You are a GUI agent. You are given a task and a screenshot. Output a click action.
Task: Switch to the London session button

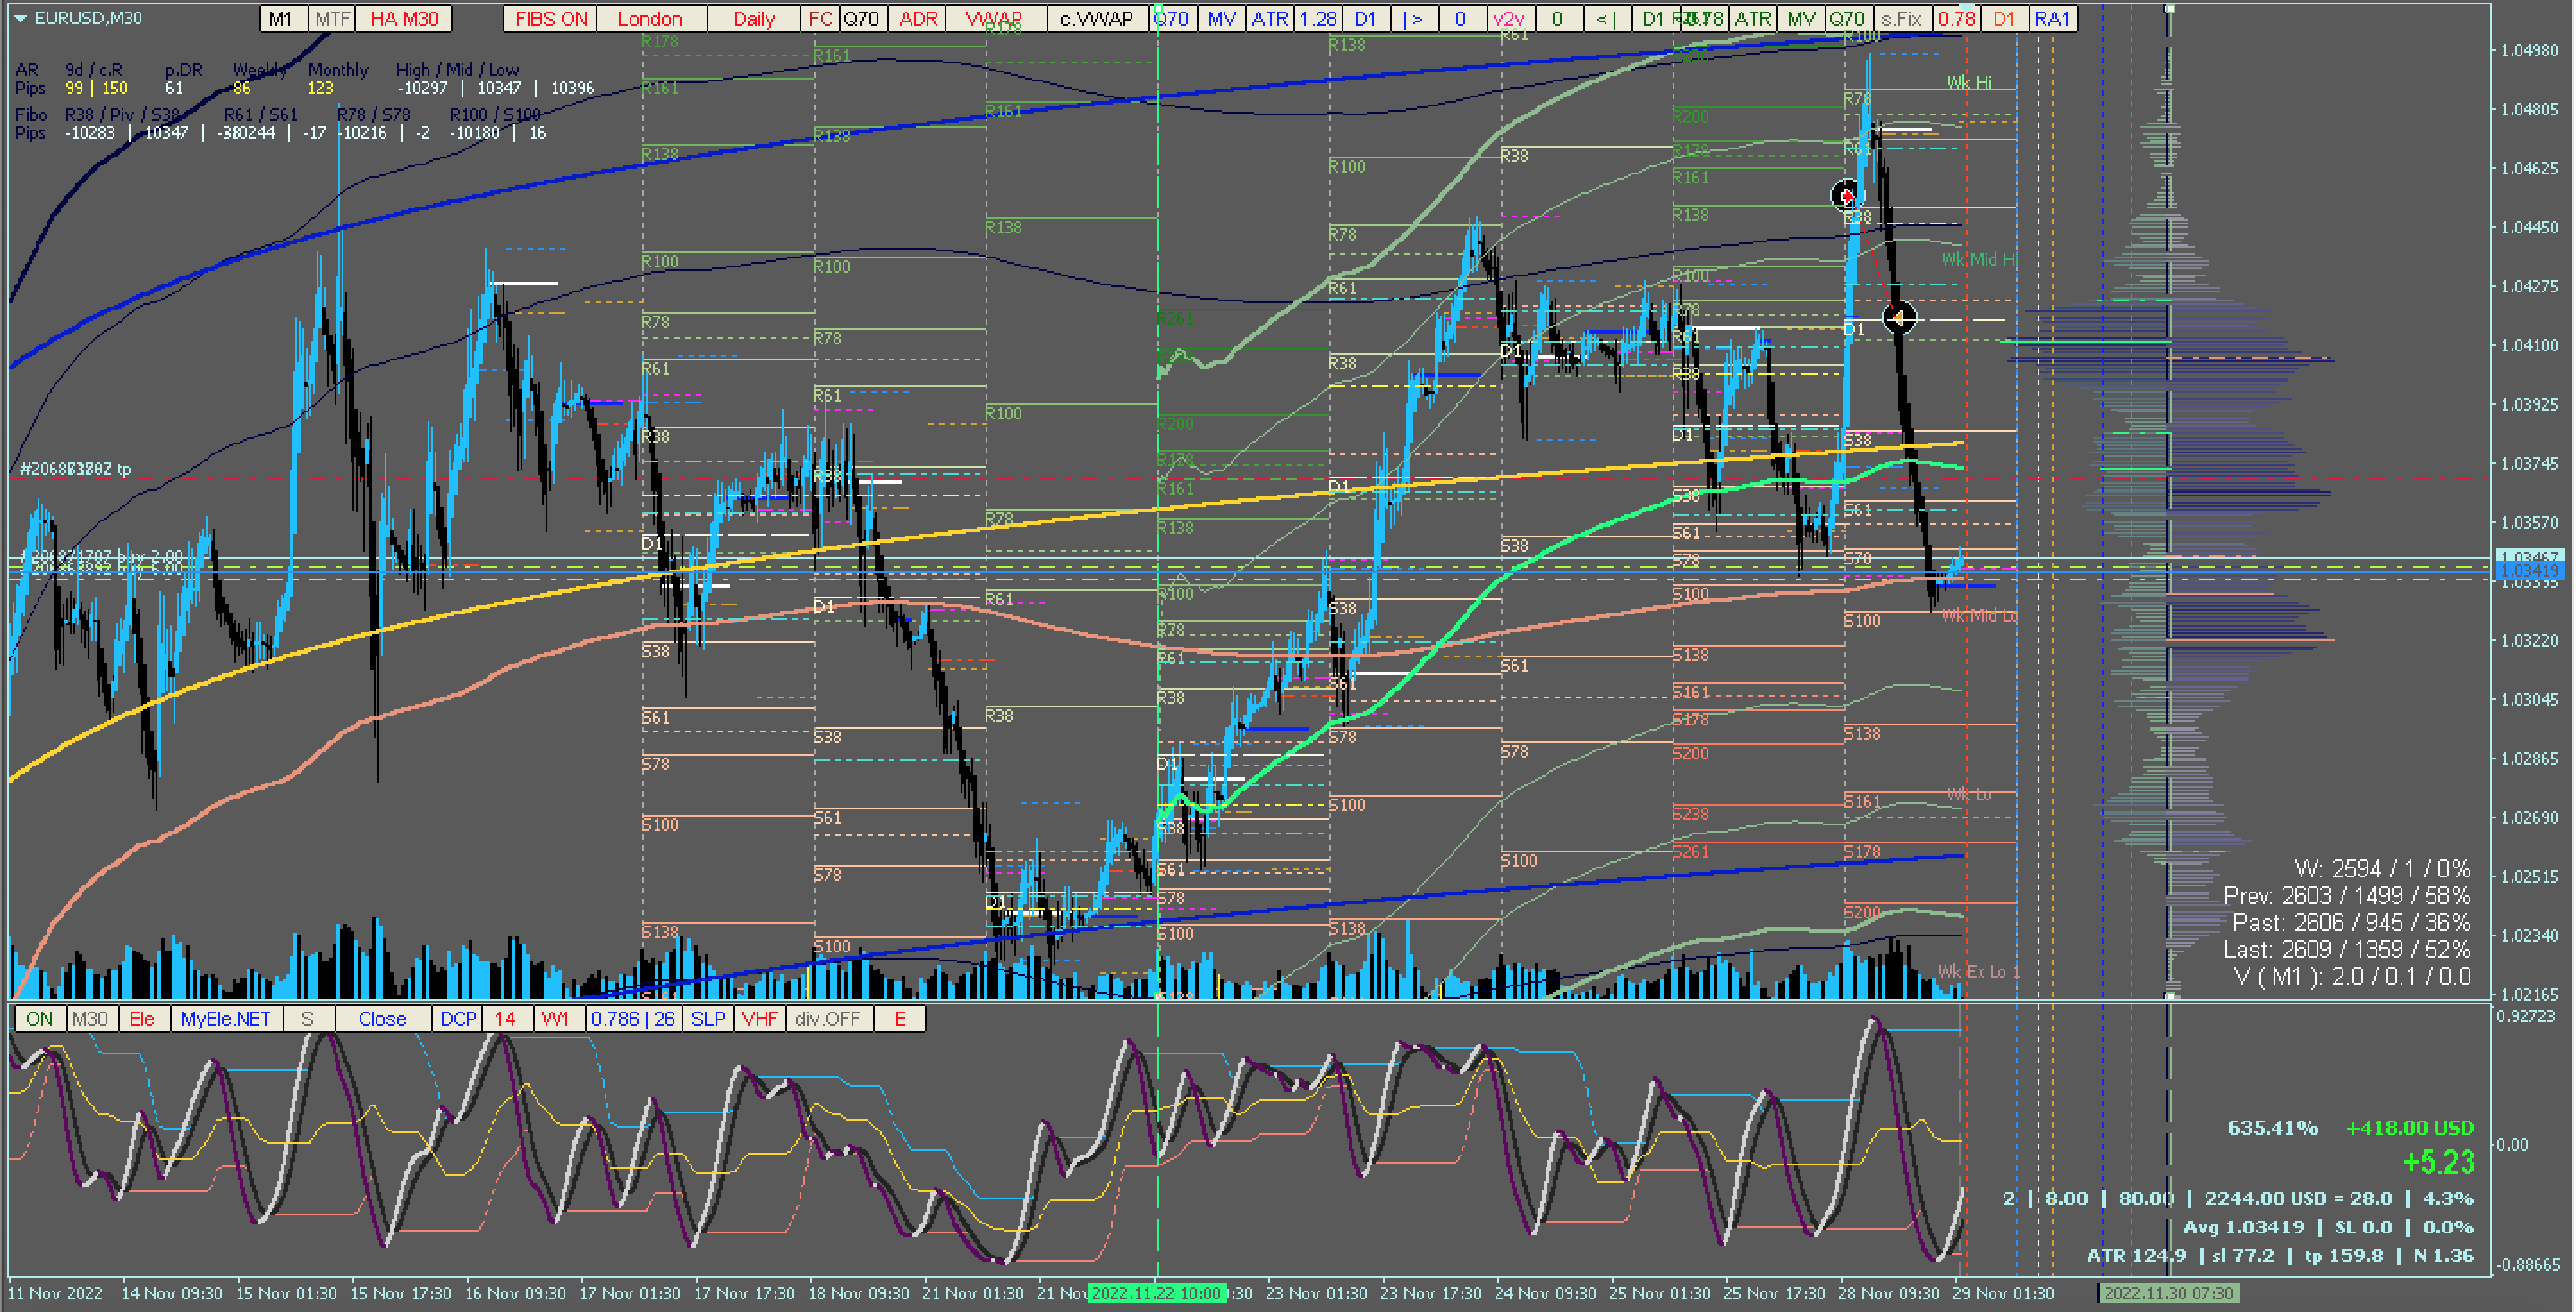point(649,19)
